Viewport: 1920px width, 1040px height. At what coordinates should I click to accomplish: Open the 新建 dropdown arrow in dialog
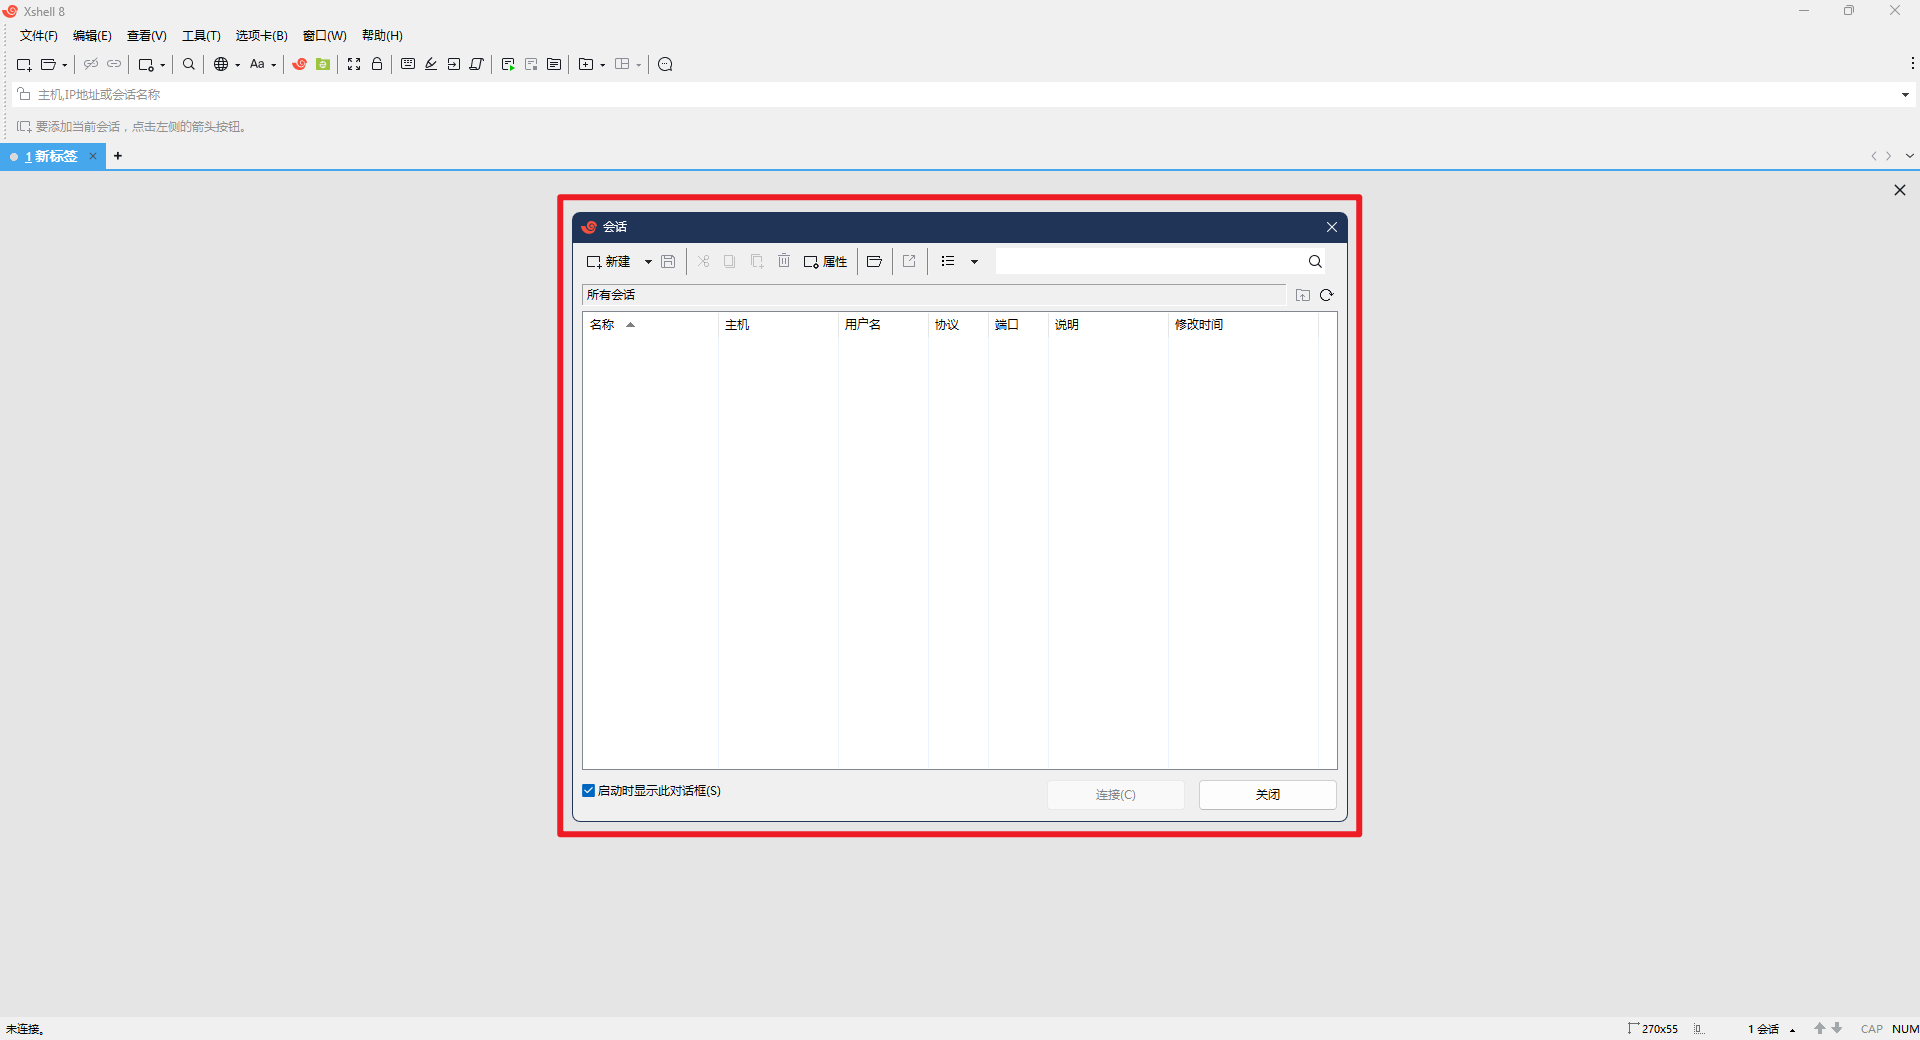[x=648, y=262]
